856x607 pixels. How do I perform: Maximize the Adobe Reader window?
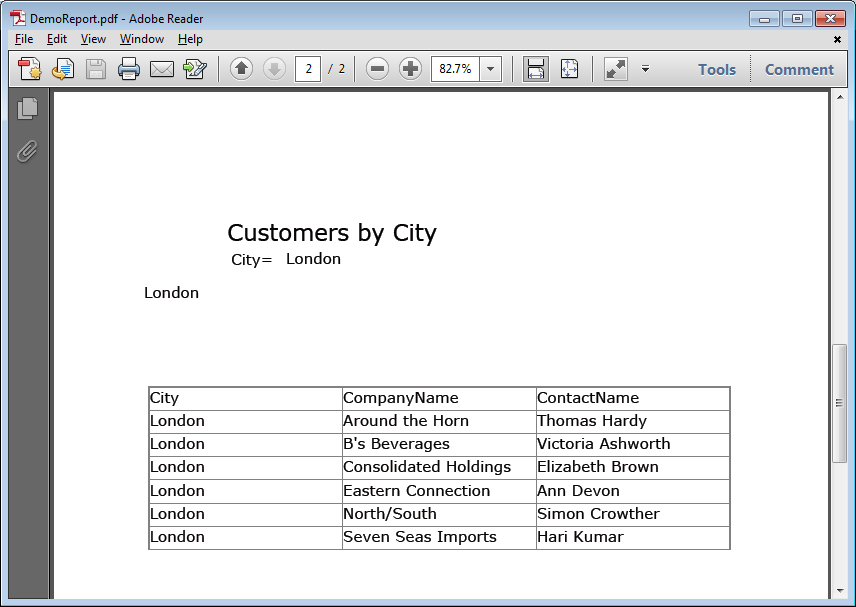pyautogui.click(x=797, y=19)
